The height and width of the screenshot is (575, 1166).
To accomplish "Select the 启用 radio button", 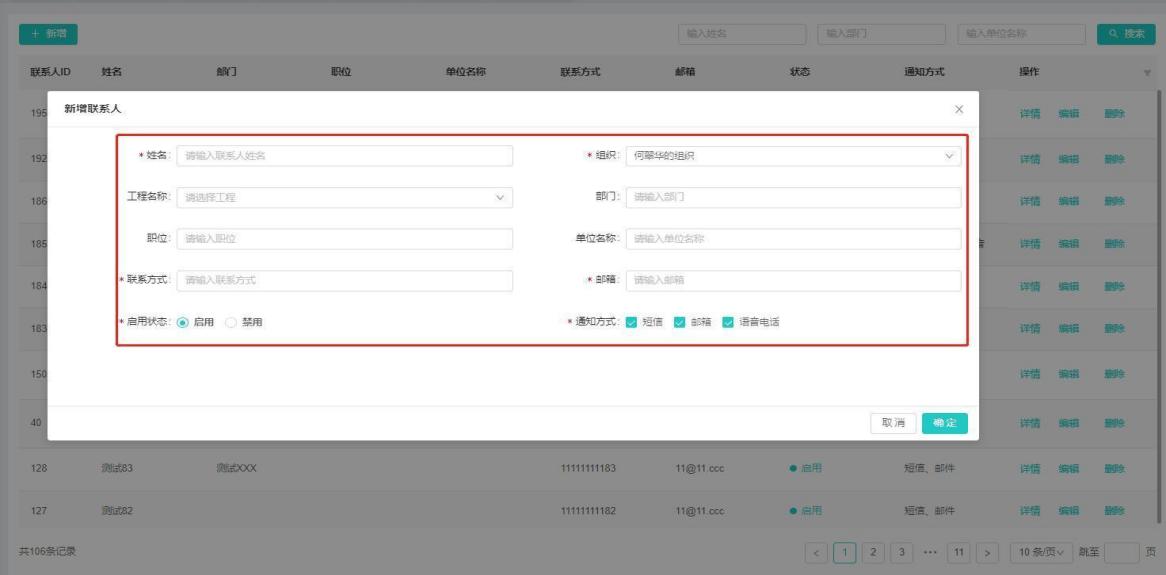I will click(183, 322).
